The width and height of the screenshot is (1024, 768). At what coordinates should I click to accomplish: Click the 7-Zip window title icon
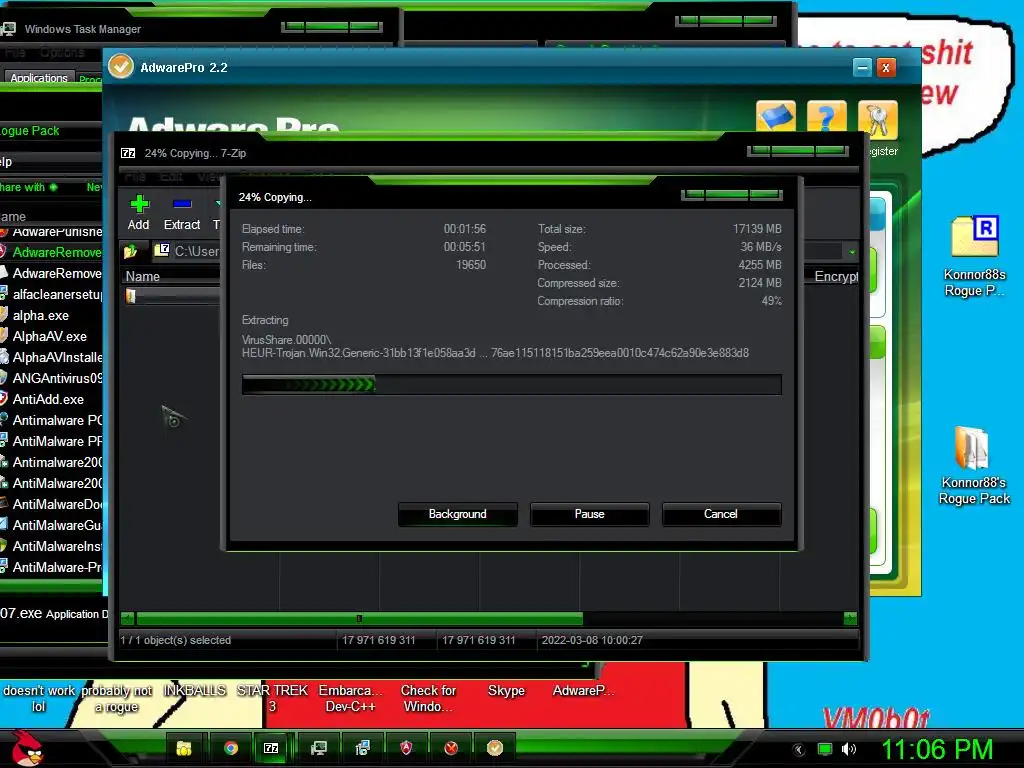tap(128, 153)
